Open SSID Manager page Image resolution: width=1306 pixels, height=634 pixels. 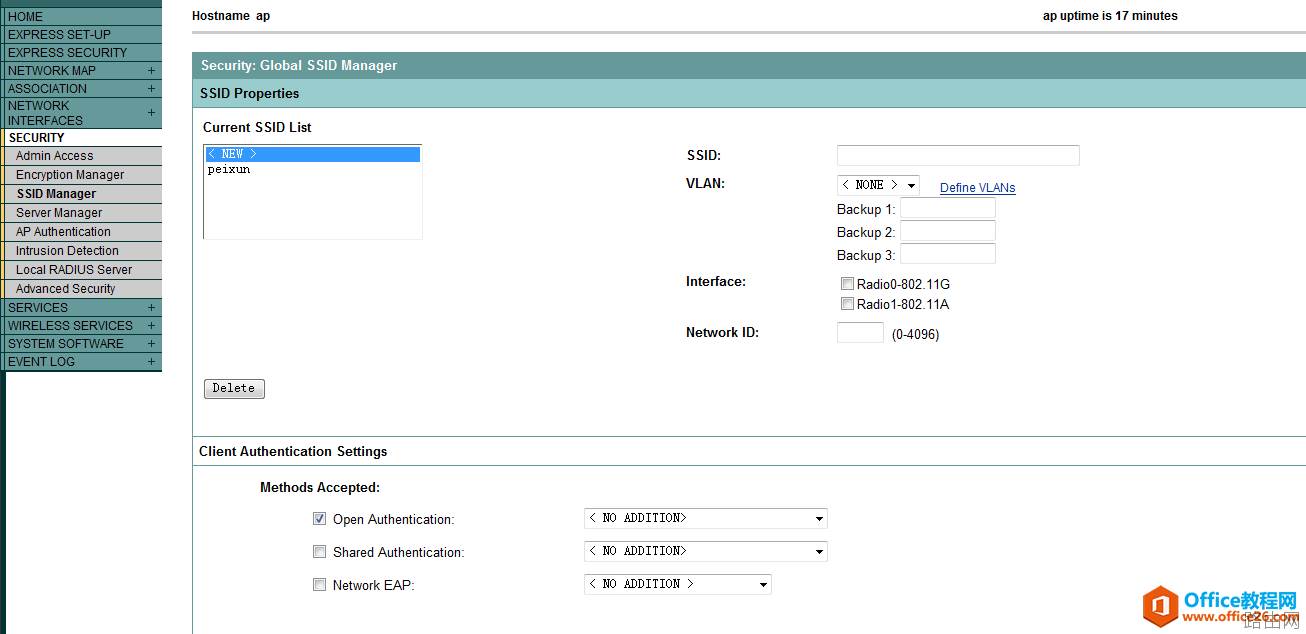point(56,194)
